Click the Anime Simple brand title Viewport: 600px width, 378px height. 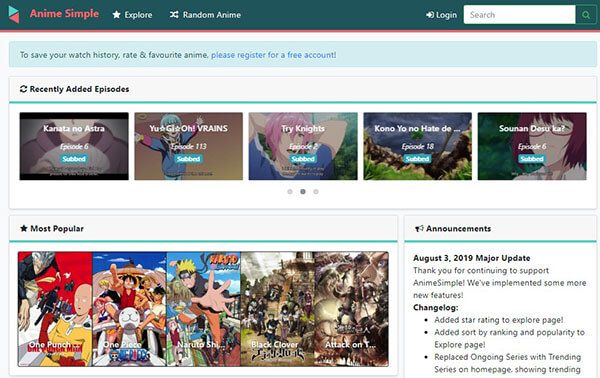(64, 14)
